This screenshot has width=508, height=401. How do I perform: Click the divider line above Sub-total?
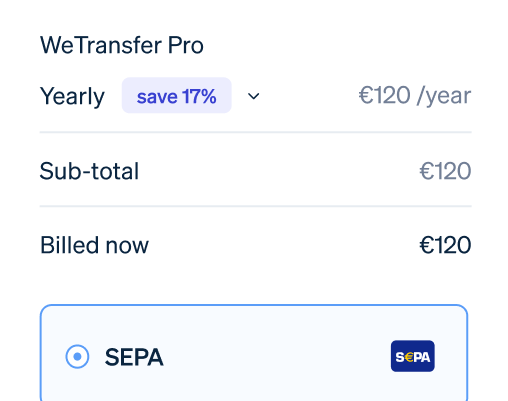(256, 132)
